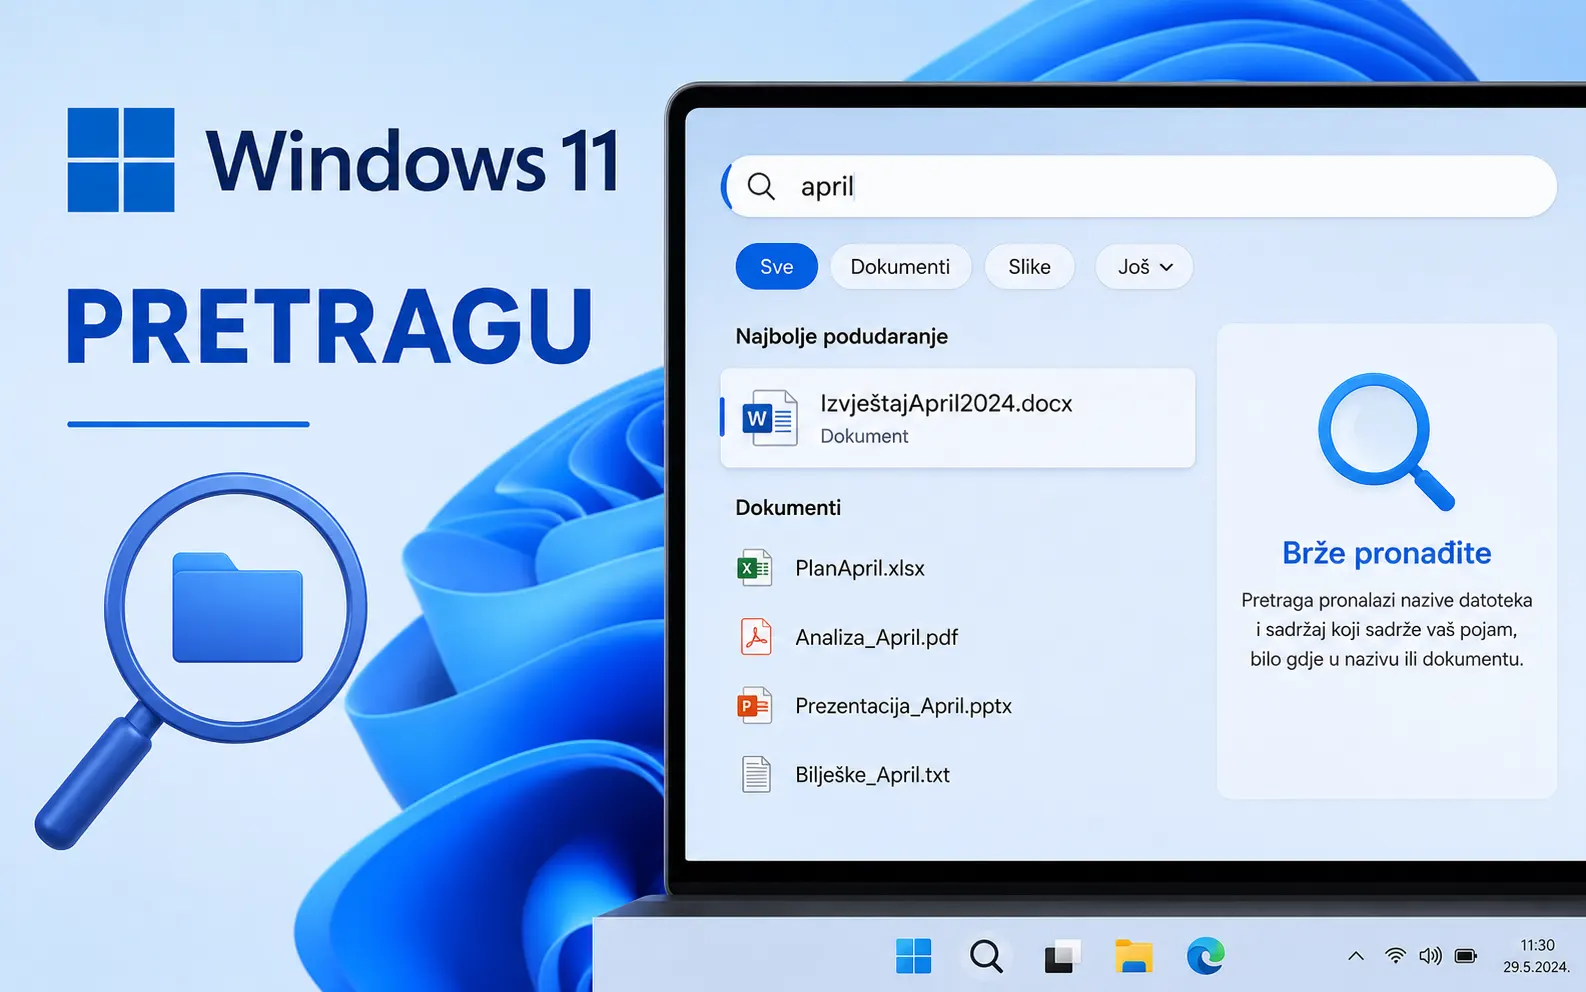Select the Slike filter tab
Screen dimensions: 1586x992
point(1029,267)
